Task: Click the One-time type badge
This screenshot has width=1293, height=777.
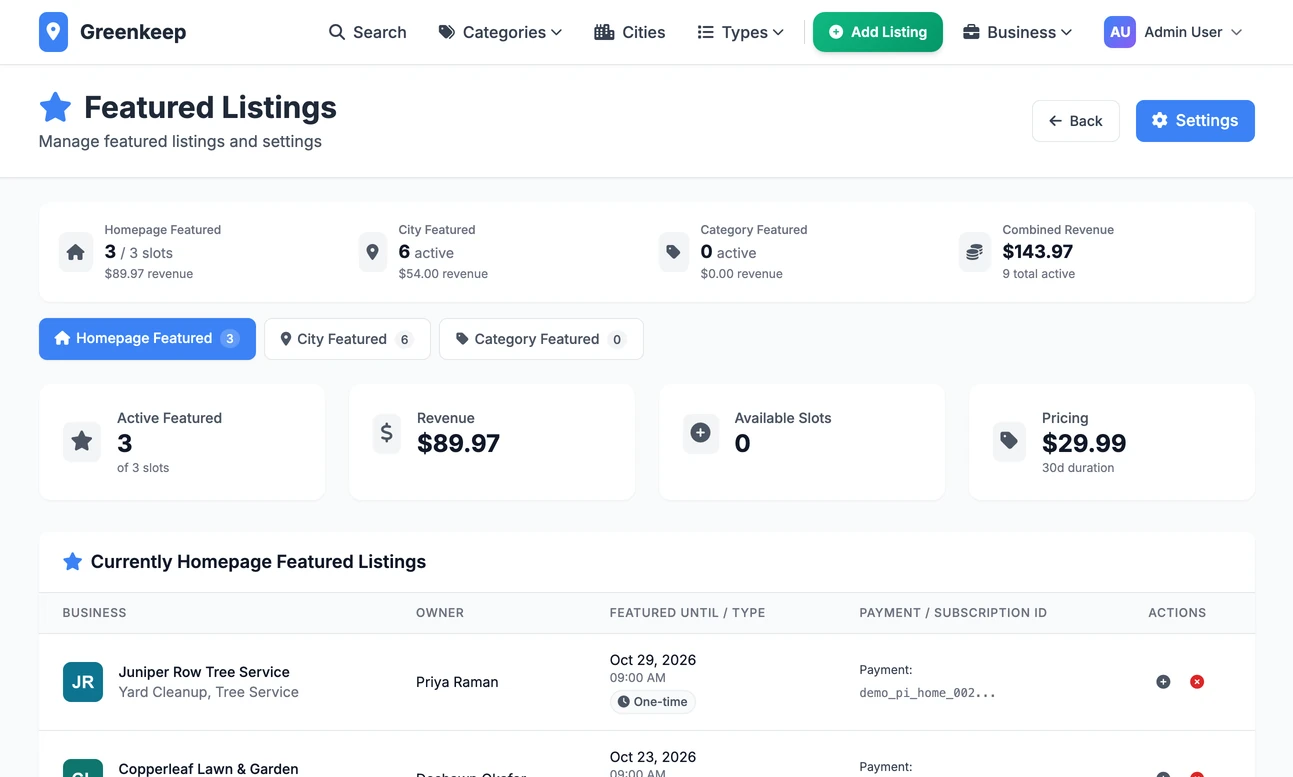Action: pos(652,702)
